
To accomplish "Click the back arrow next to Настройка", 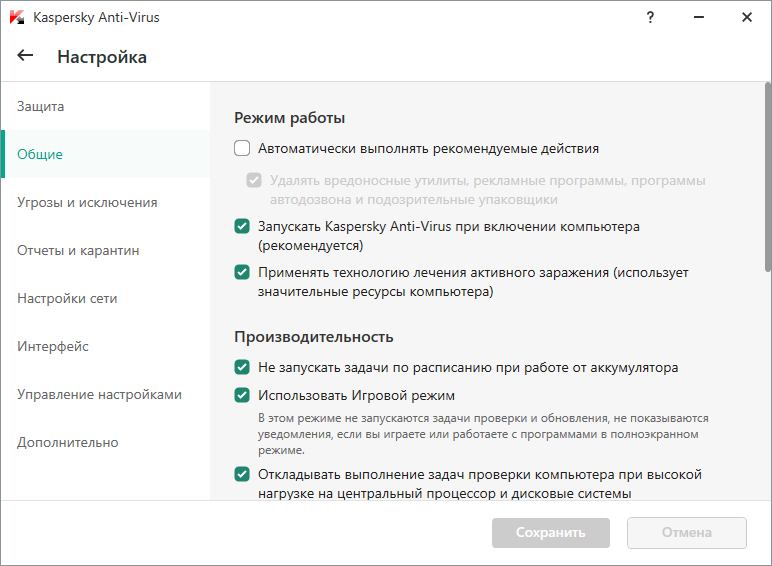I will point(26,56).
